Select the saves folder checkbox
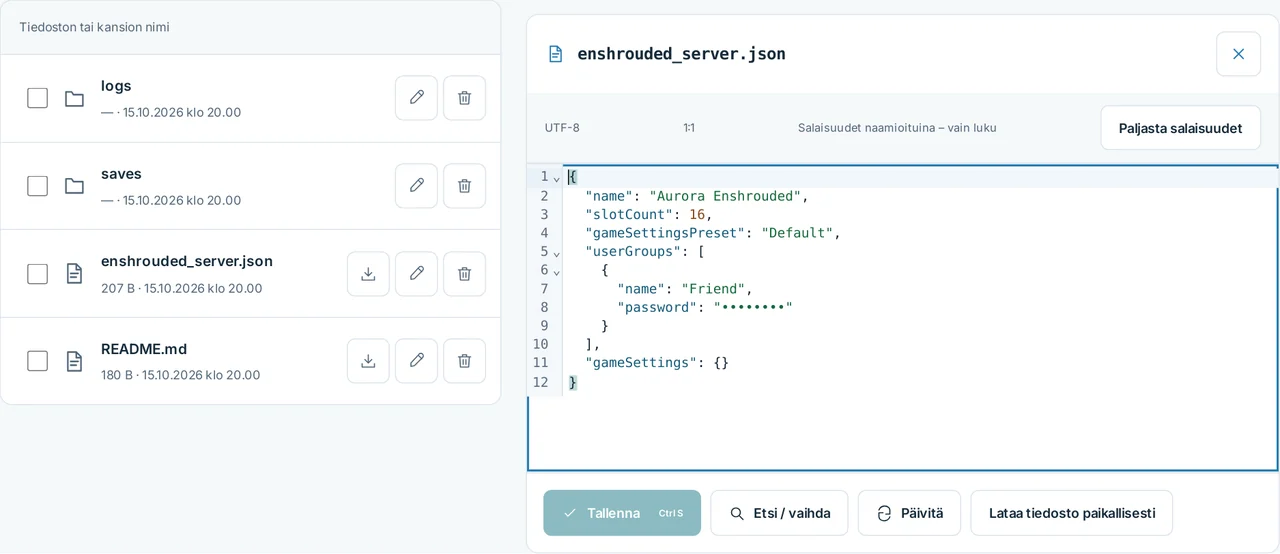Image resolution: width=1280 pixels, height=554 pixels. tap(37, 186)
